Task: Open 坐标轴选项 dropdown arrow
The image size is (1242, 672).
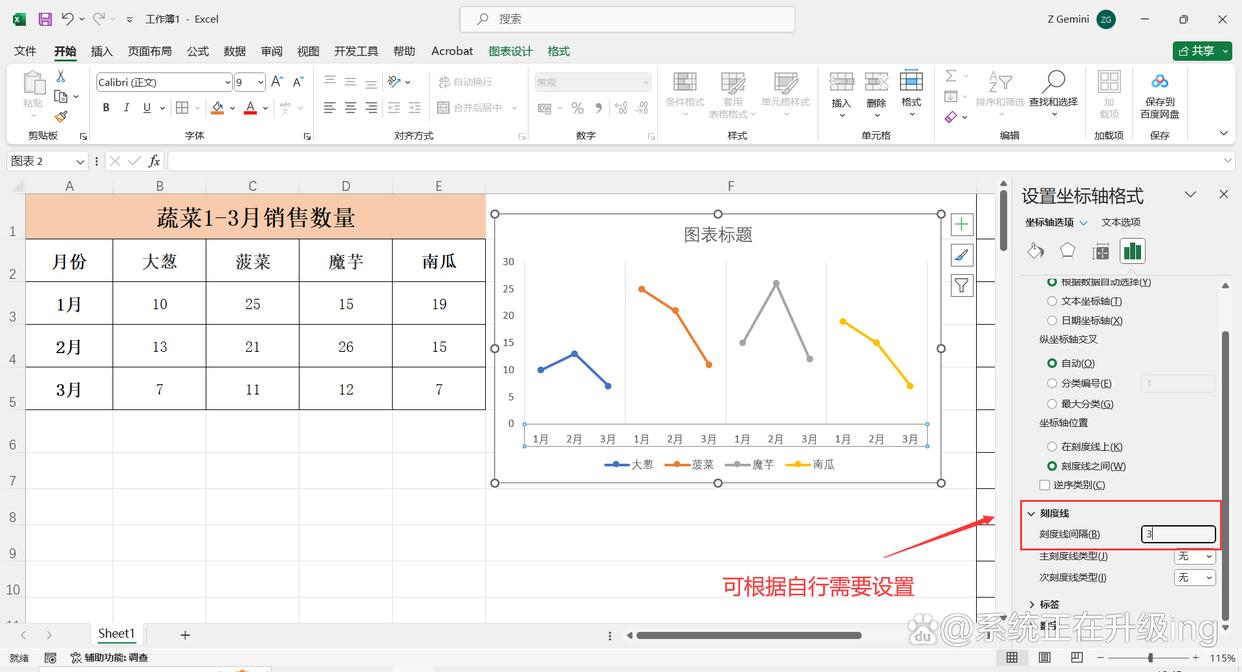Action: [1084, 223]
